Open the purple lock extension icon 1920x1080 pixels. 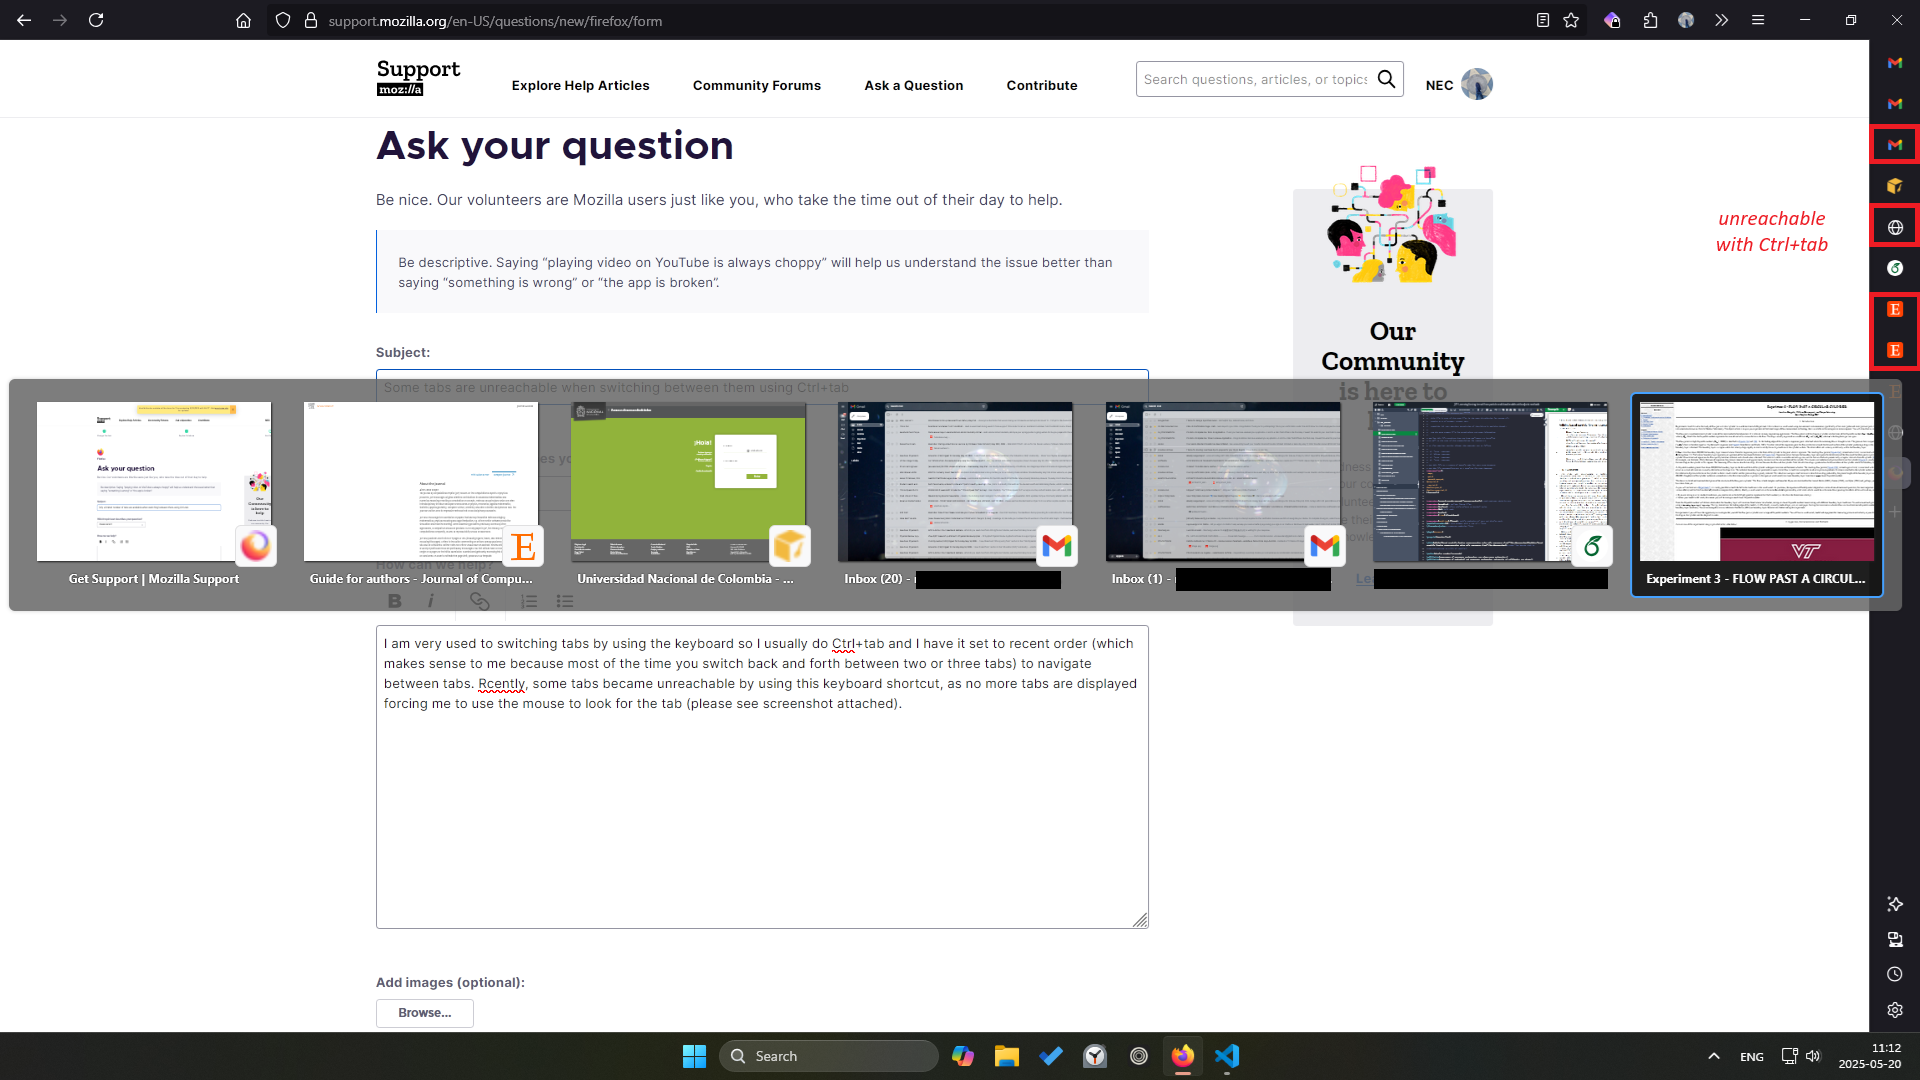[1612, 20]
